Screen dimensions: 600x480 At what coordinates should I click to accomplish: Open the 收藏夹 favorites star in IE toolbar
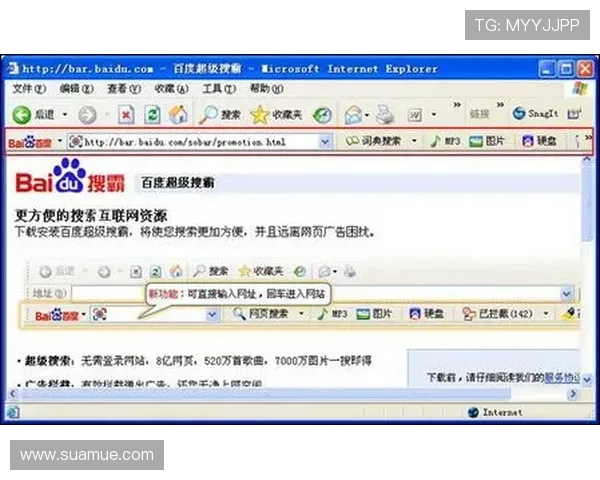[276, 114]
